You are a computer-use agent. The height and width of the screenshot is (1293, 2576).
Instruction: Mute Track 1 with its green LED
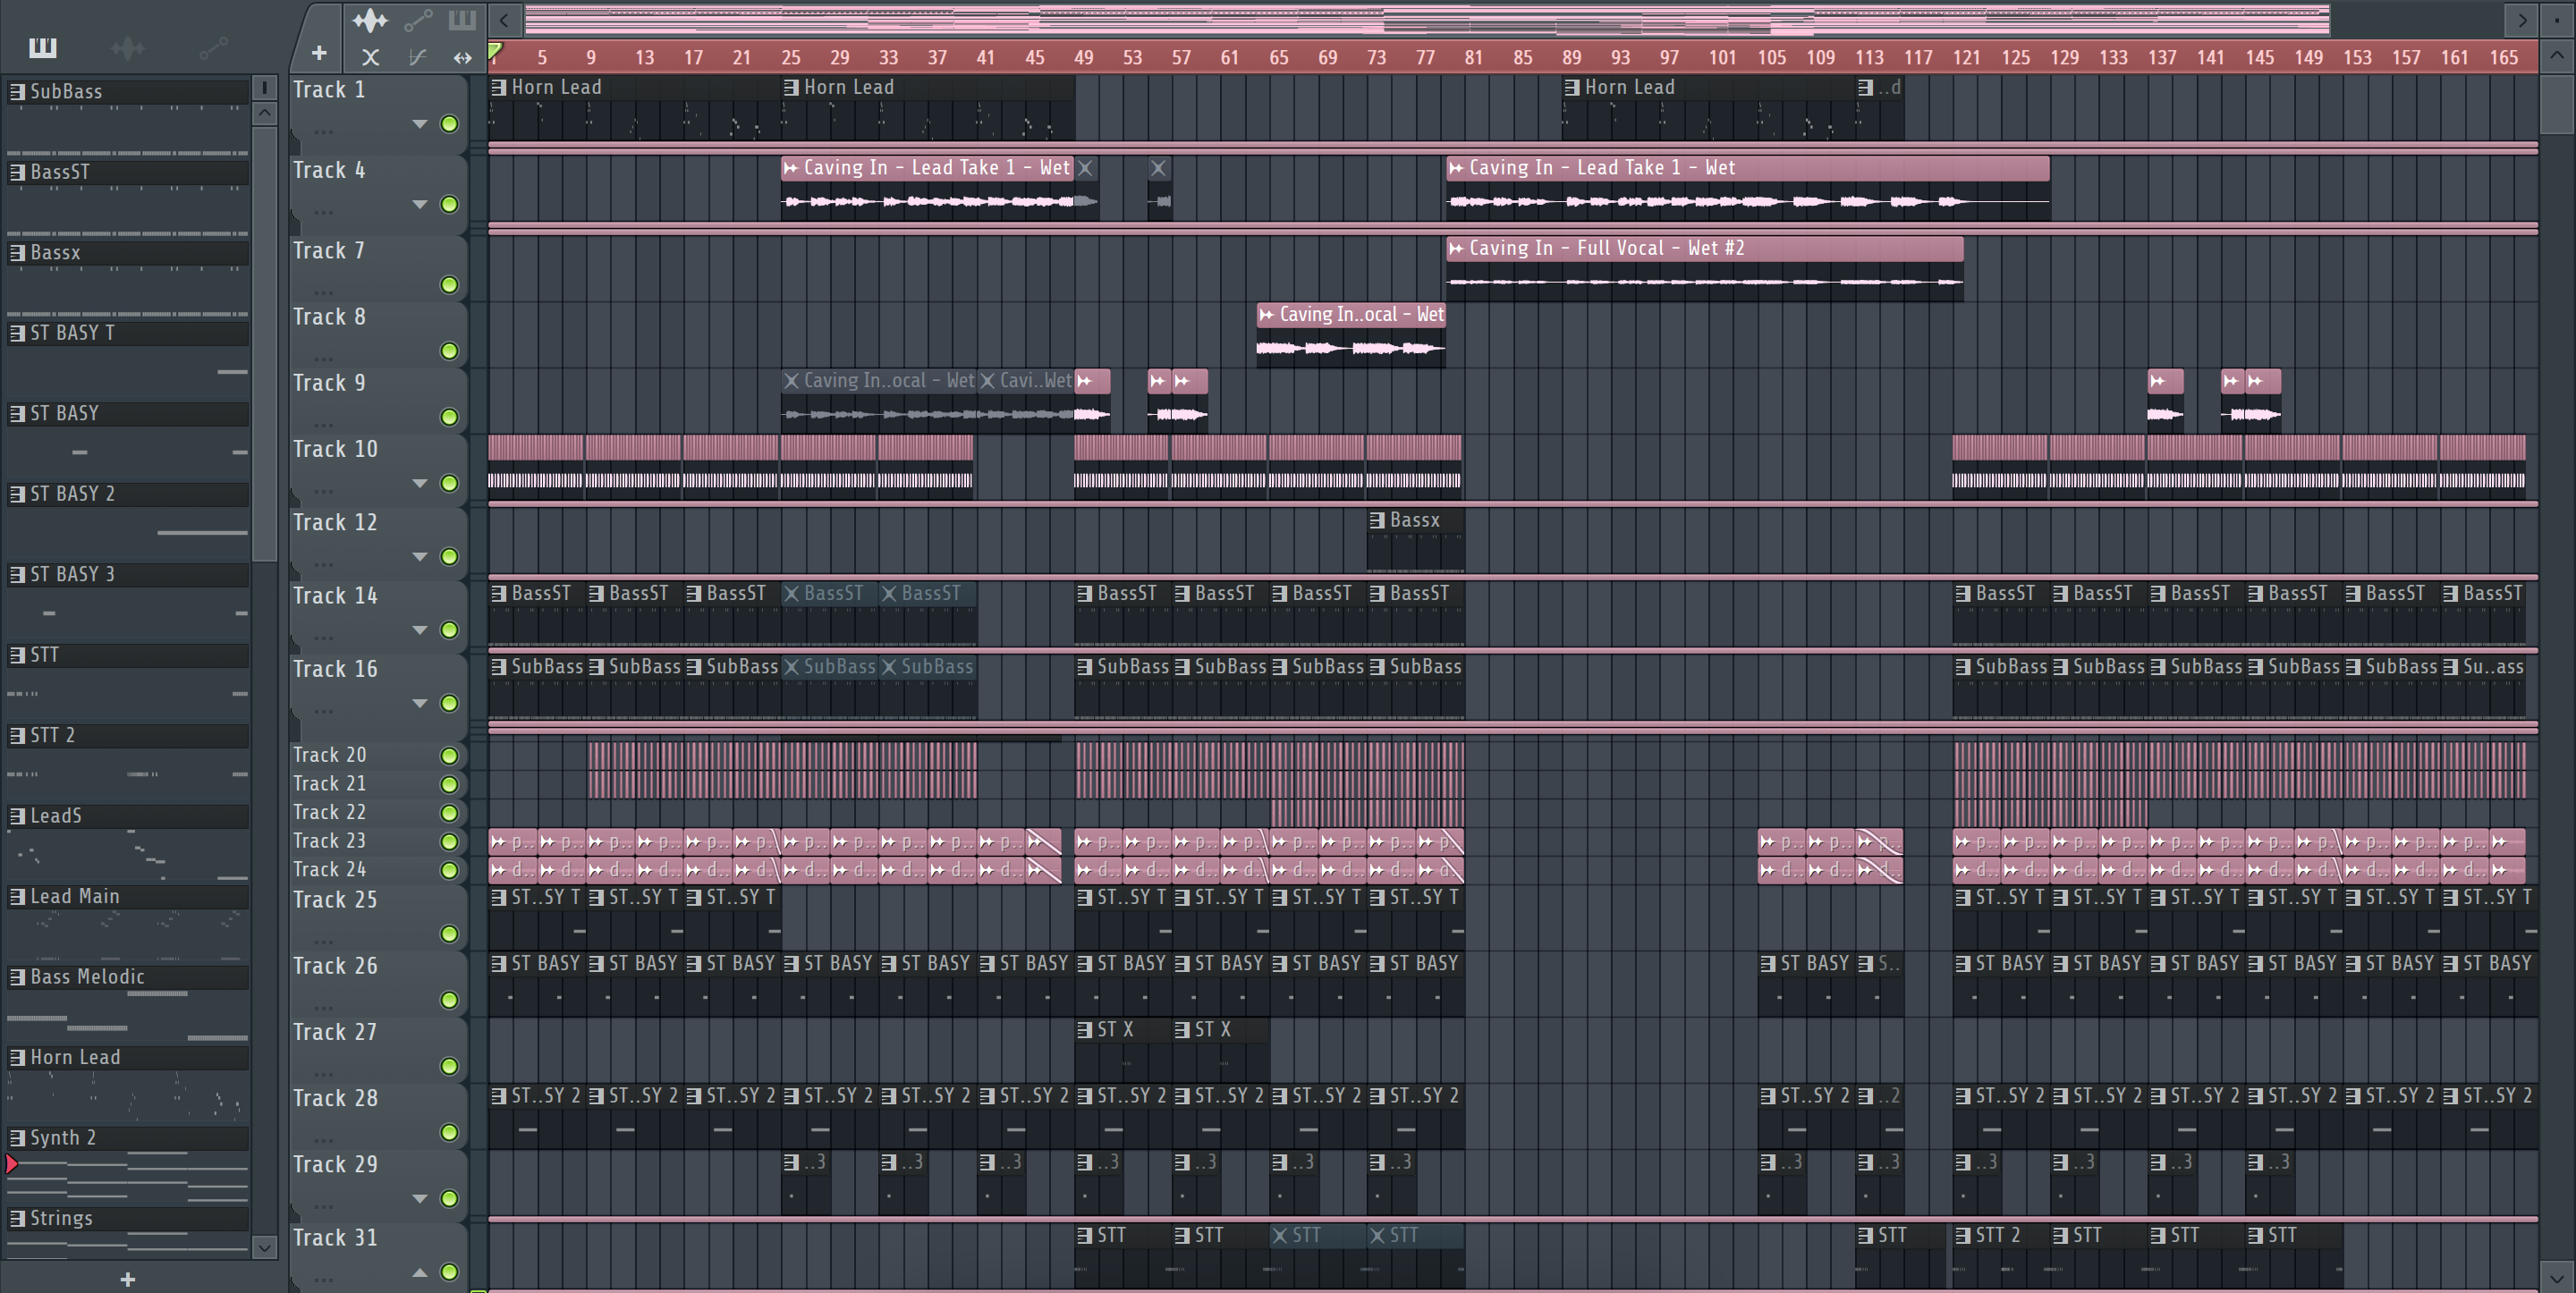[x=450, y=124]
